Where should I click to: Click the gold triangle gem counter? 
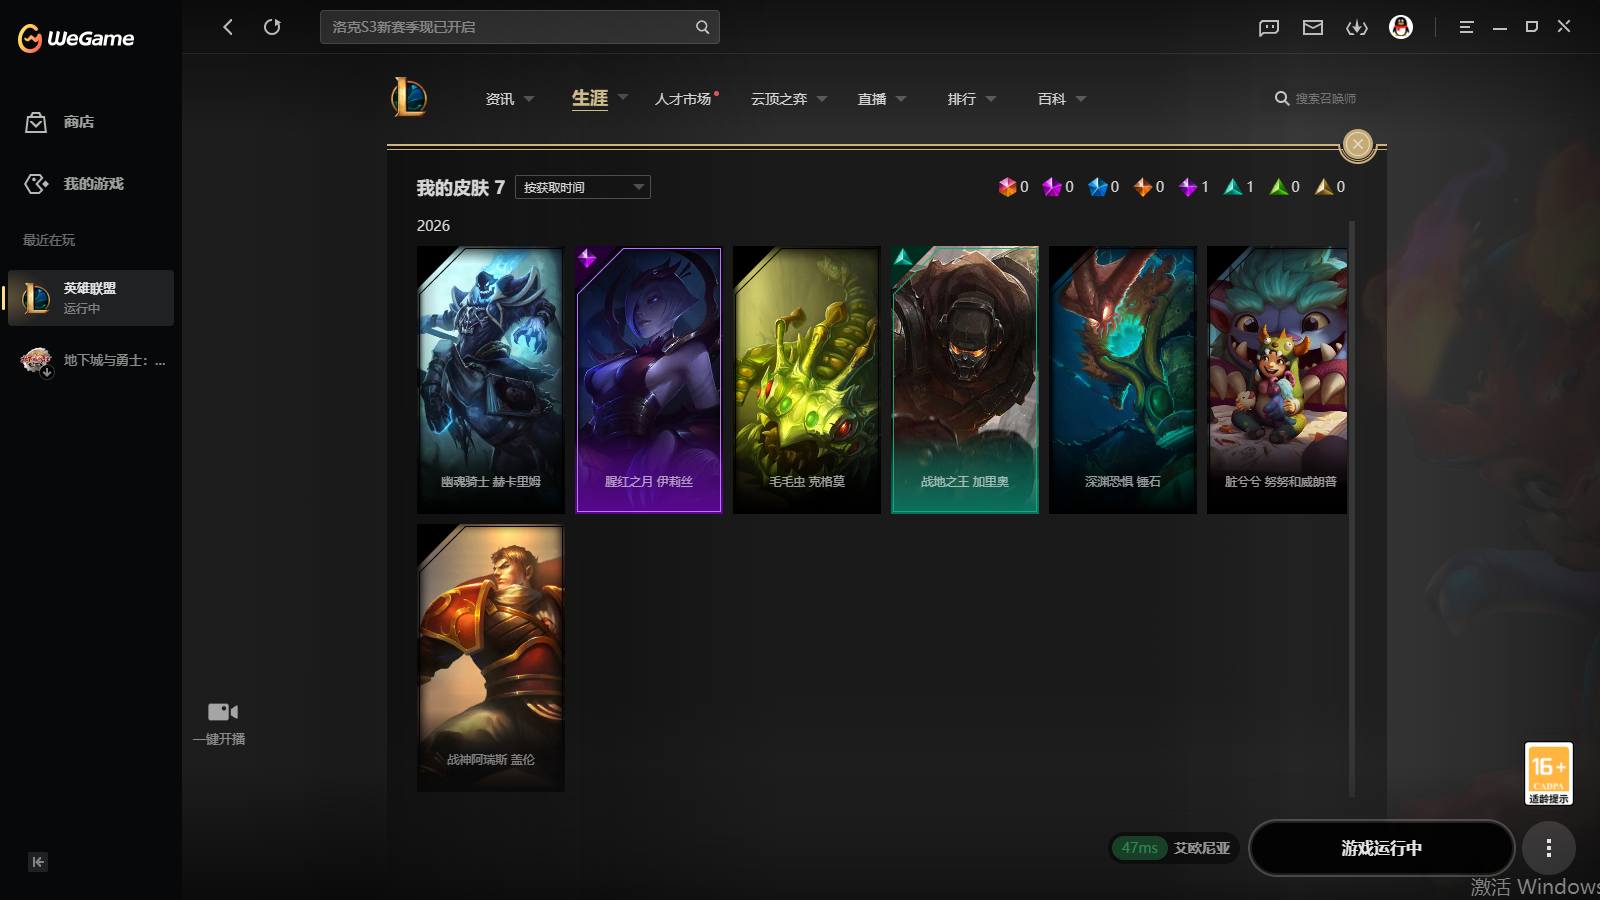click(x=1330, y=187)
